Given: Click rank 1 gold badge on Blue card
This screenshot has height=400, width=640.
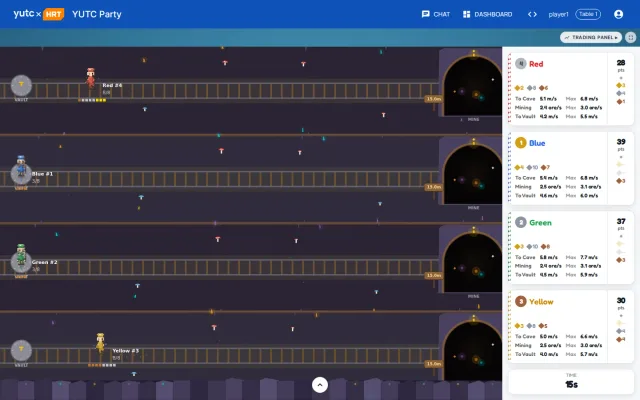Looking at the screenshot, I should point(520,143).
